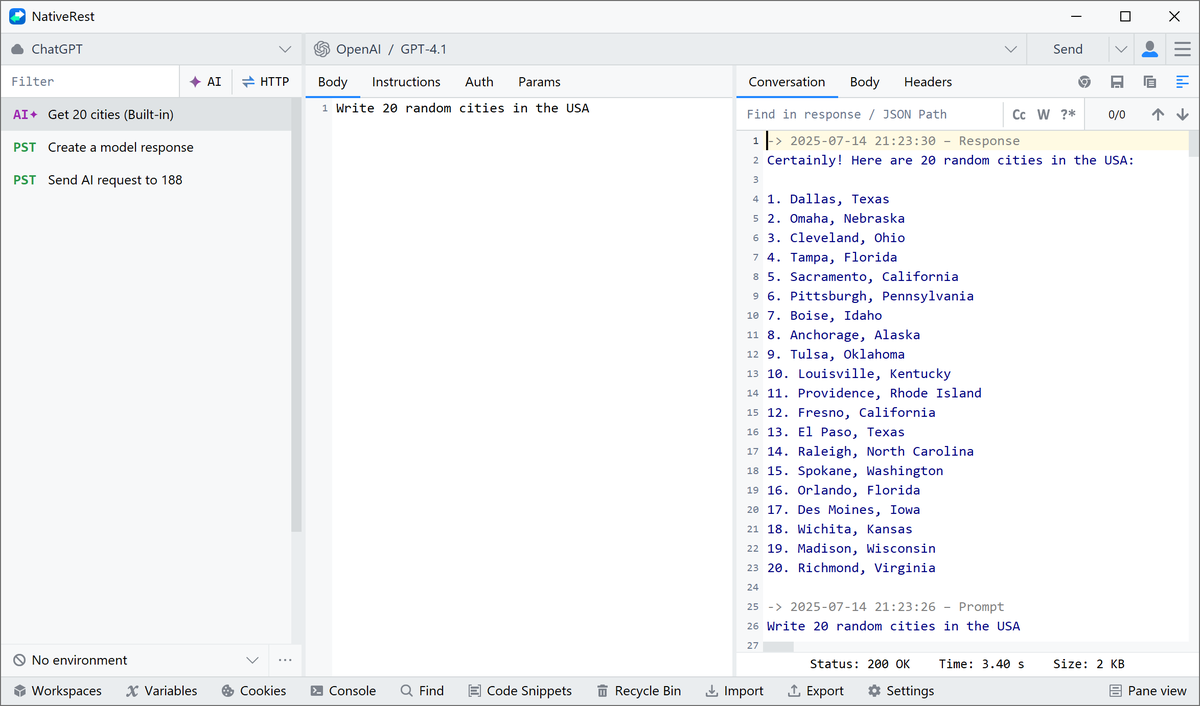Click the Export button
1200x706 pixels.
tap(816, 691)
